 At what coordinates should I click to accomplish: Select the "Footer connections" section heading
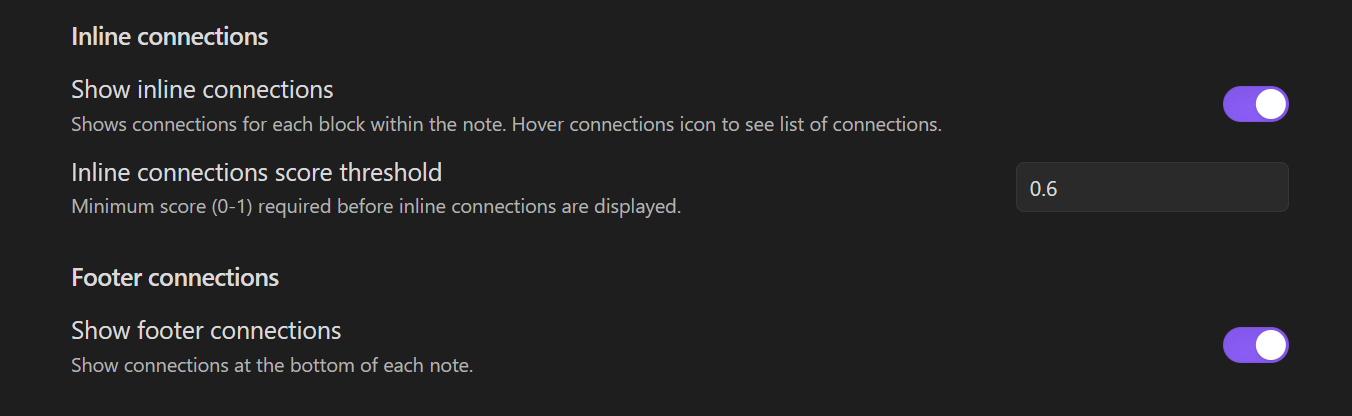(x=175, y=277)
